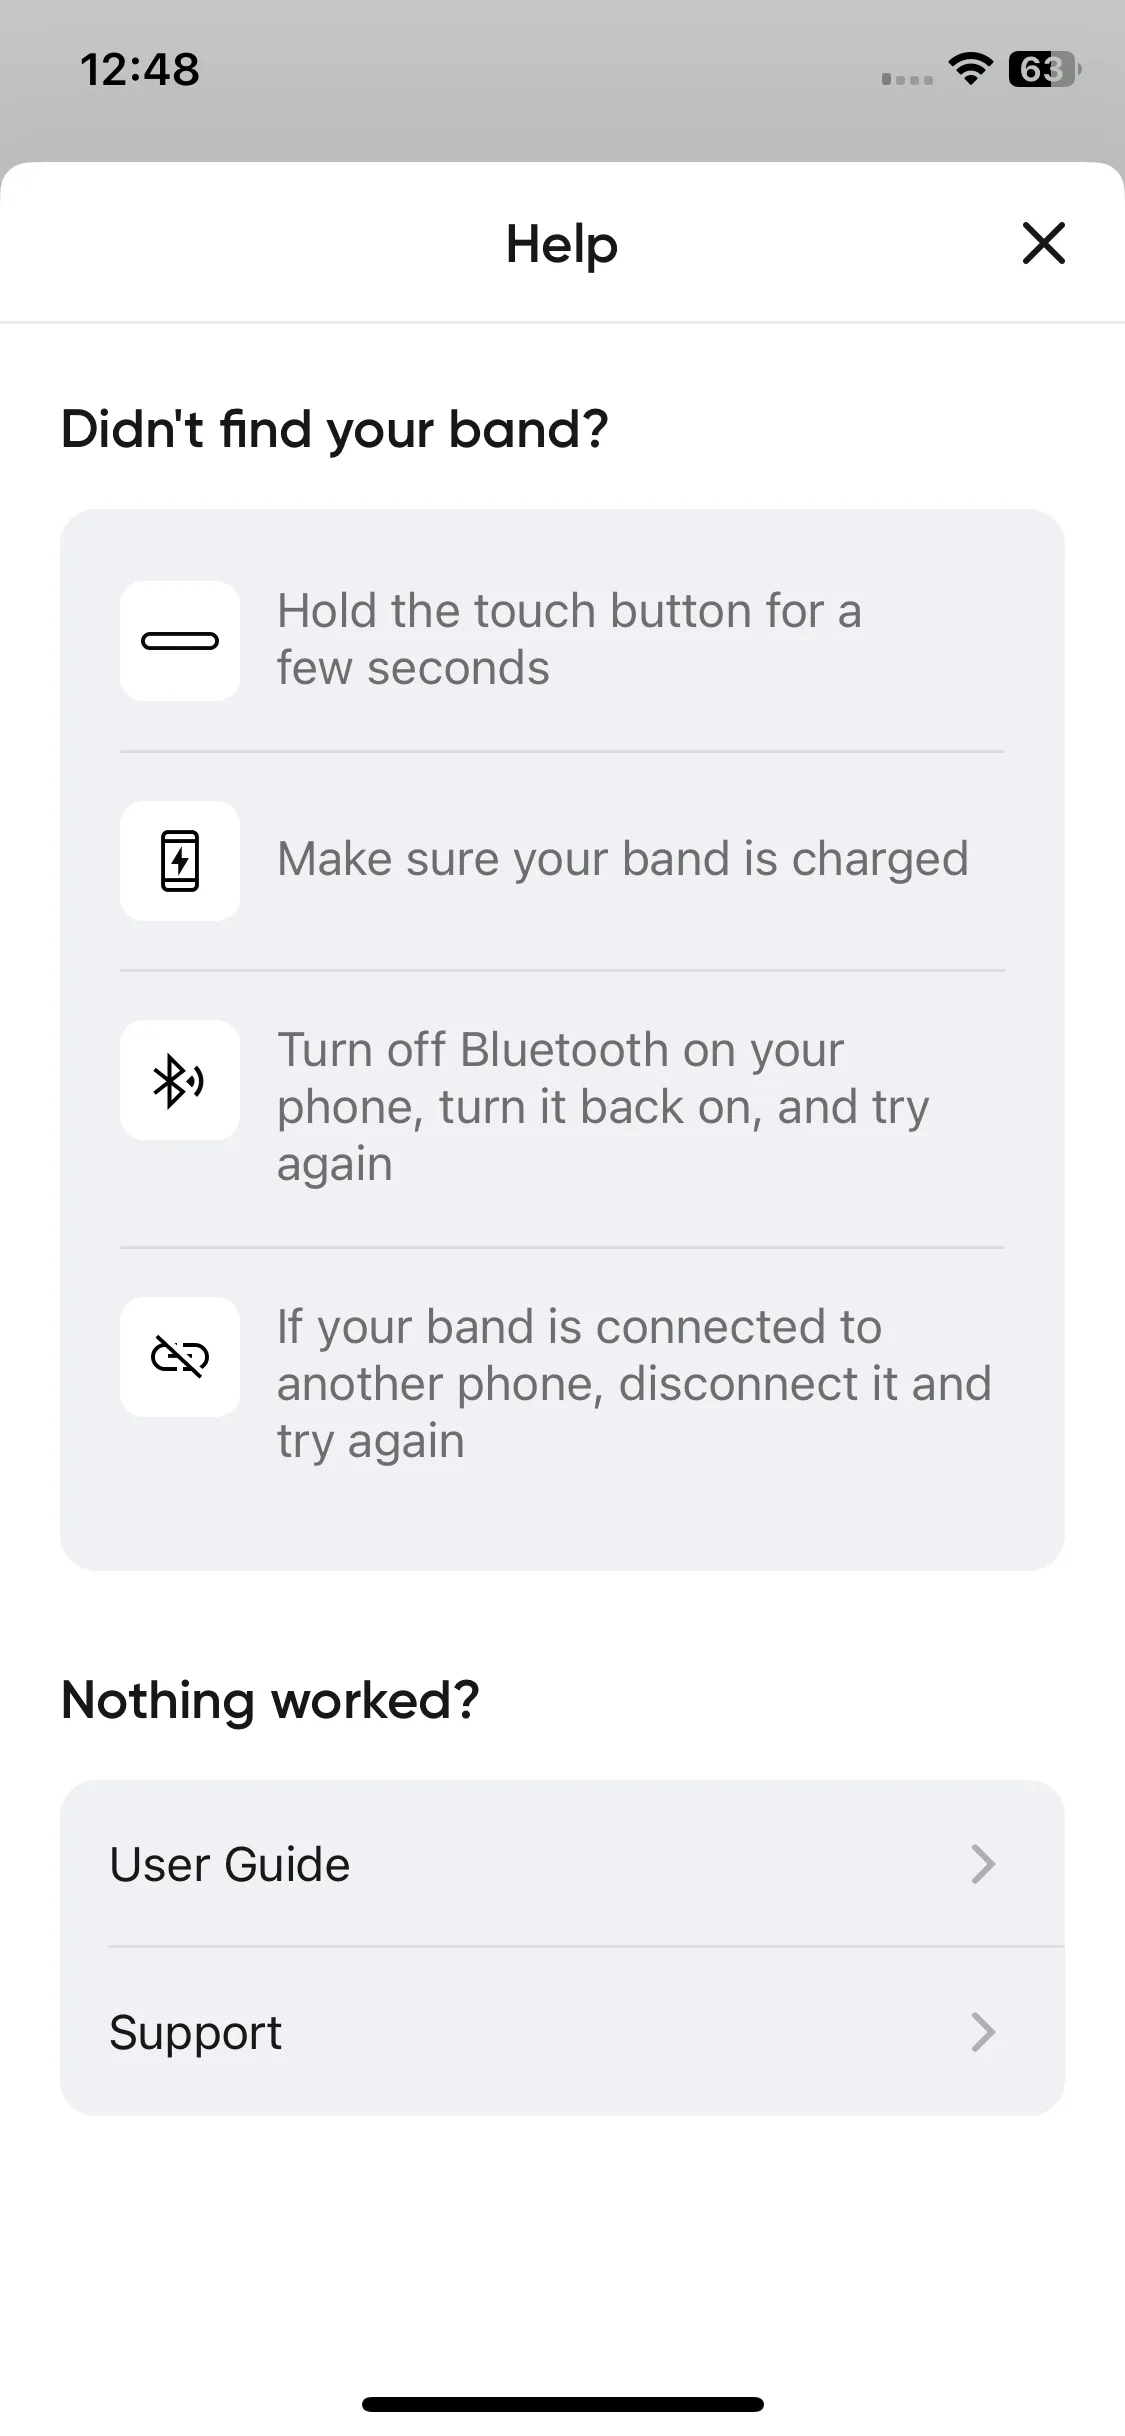The height and width of the screenshot is (2436, 1125).
Task: Tap the Wi-Fi status icon
Action: (x=970, y=69)
